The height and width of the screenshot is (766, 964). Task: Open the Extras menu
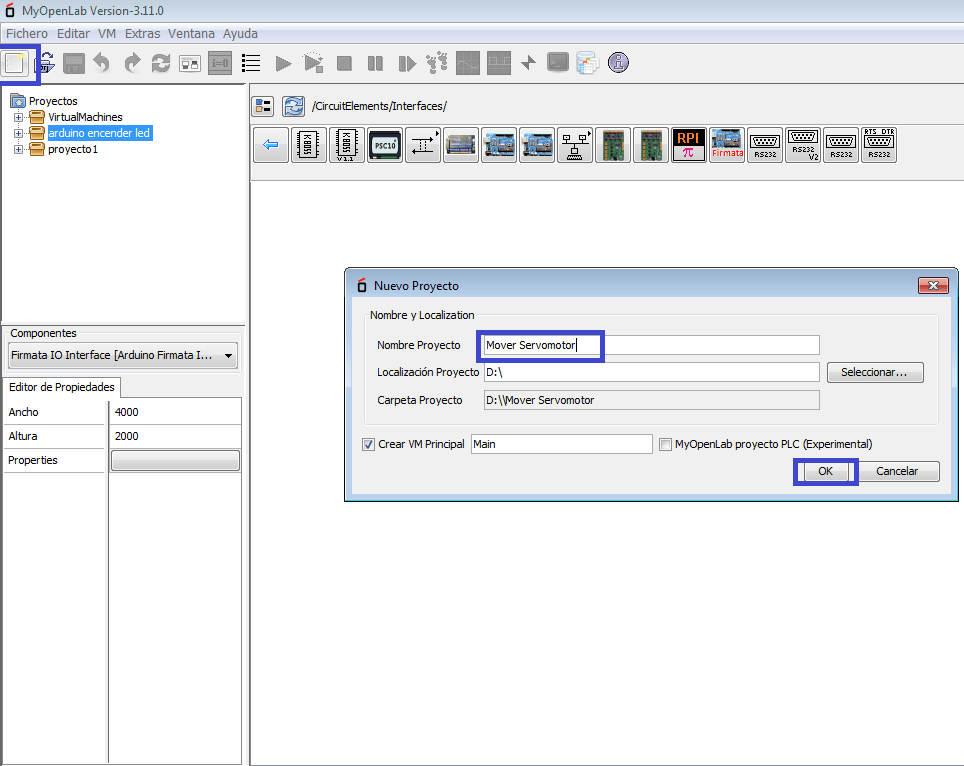[x=142, y=34]
